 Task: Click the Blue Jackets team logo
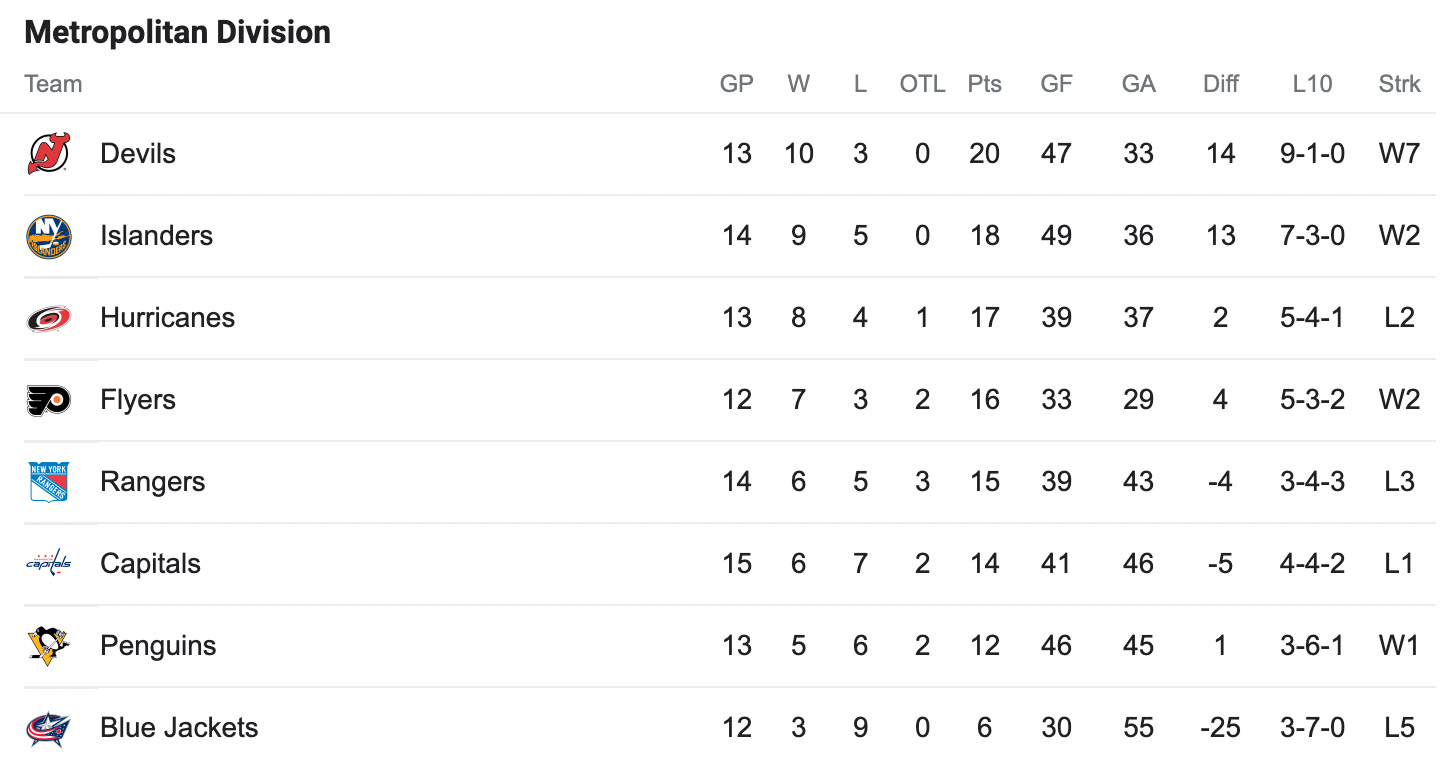click(x=49, y=728)
